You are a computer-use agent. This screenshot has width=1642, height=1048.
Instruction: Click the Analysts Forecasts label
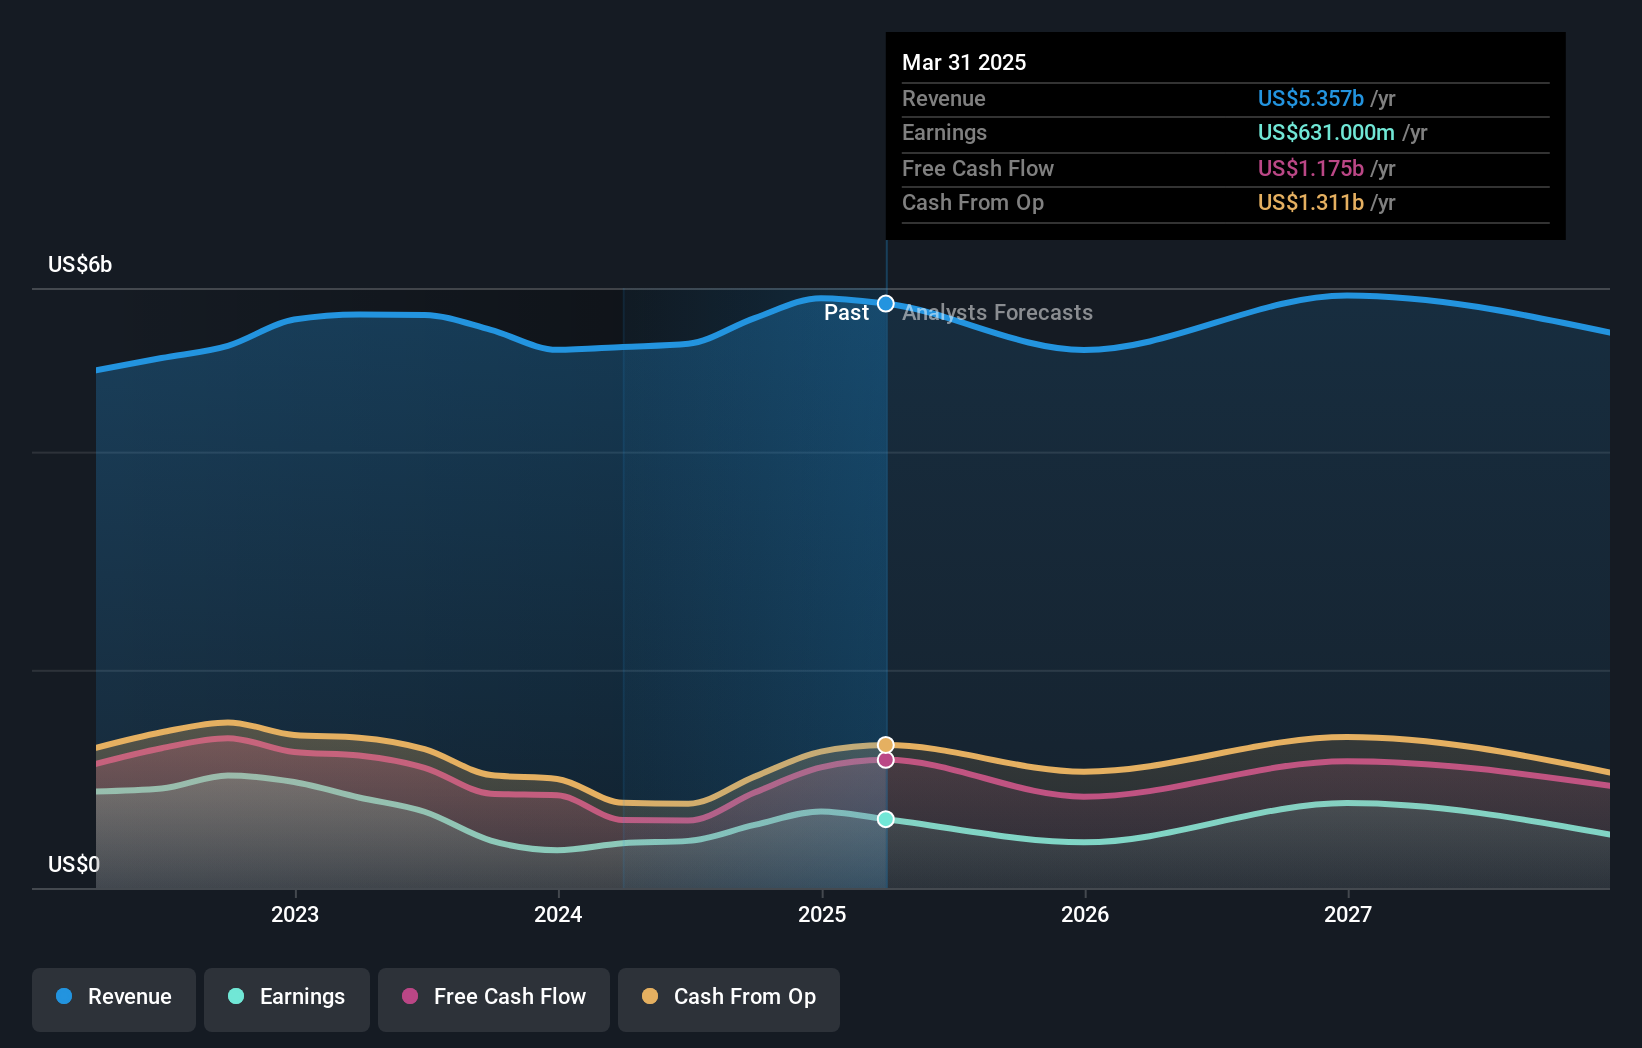click(997, 312)
